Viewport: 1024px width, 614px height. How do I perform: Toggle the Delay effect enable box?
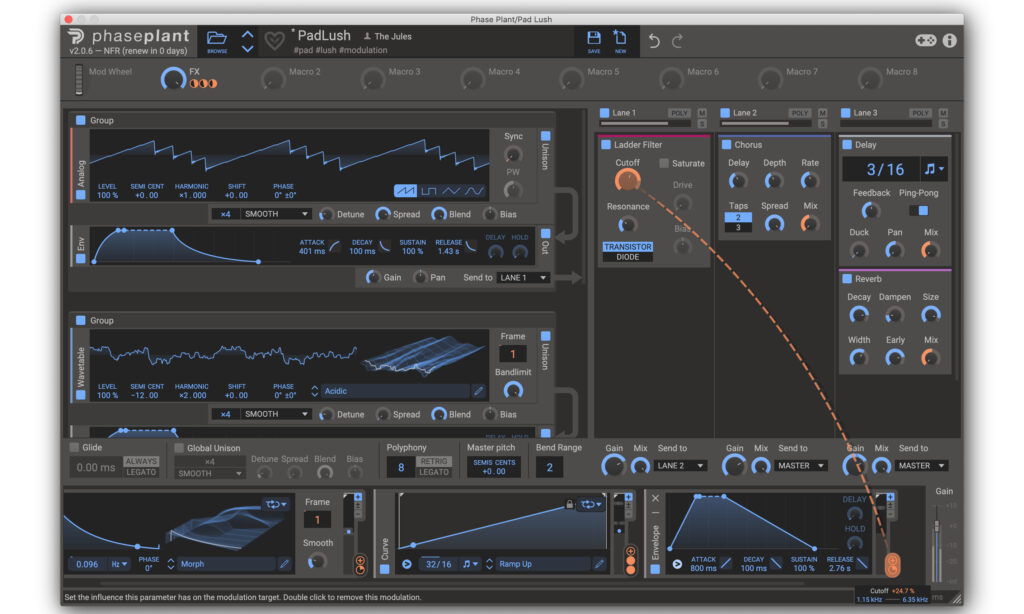tap(847, 144)
